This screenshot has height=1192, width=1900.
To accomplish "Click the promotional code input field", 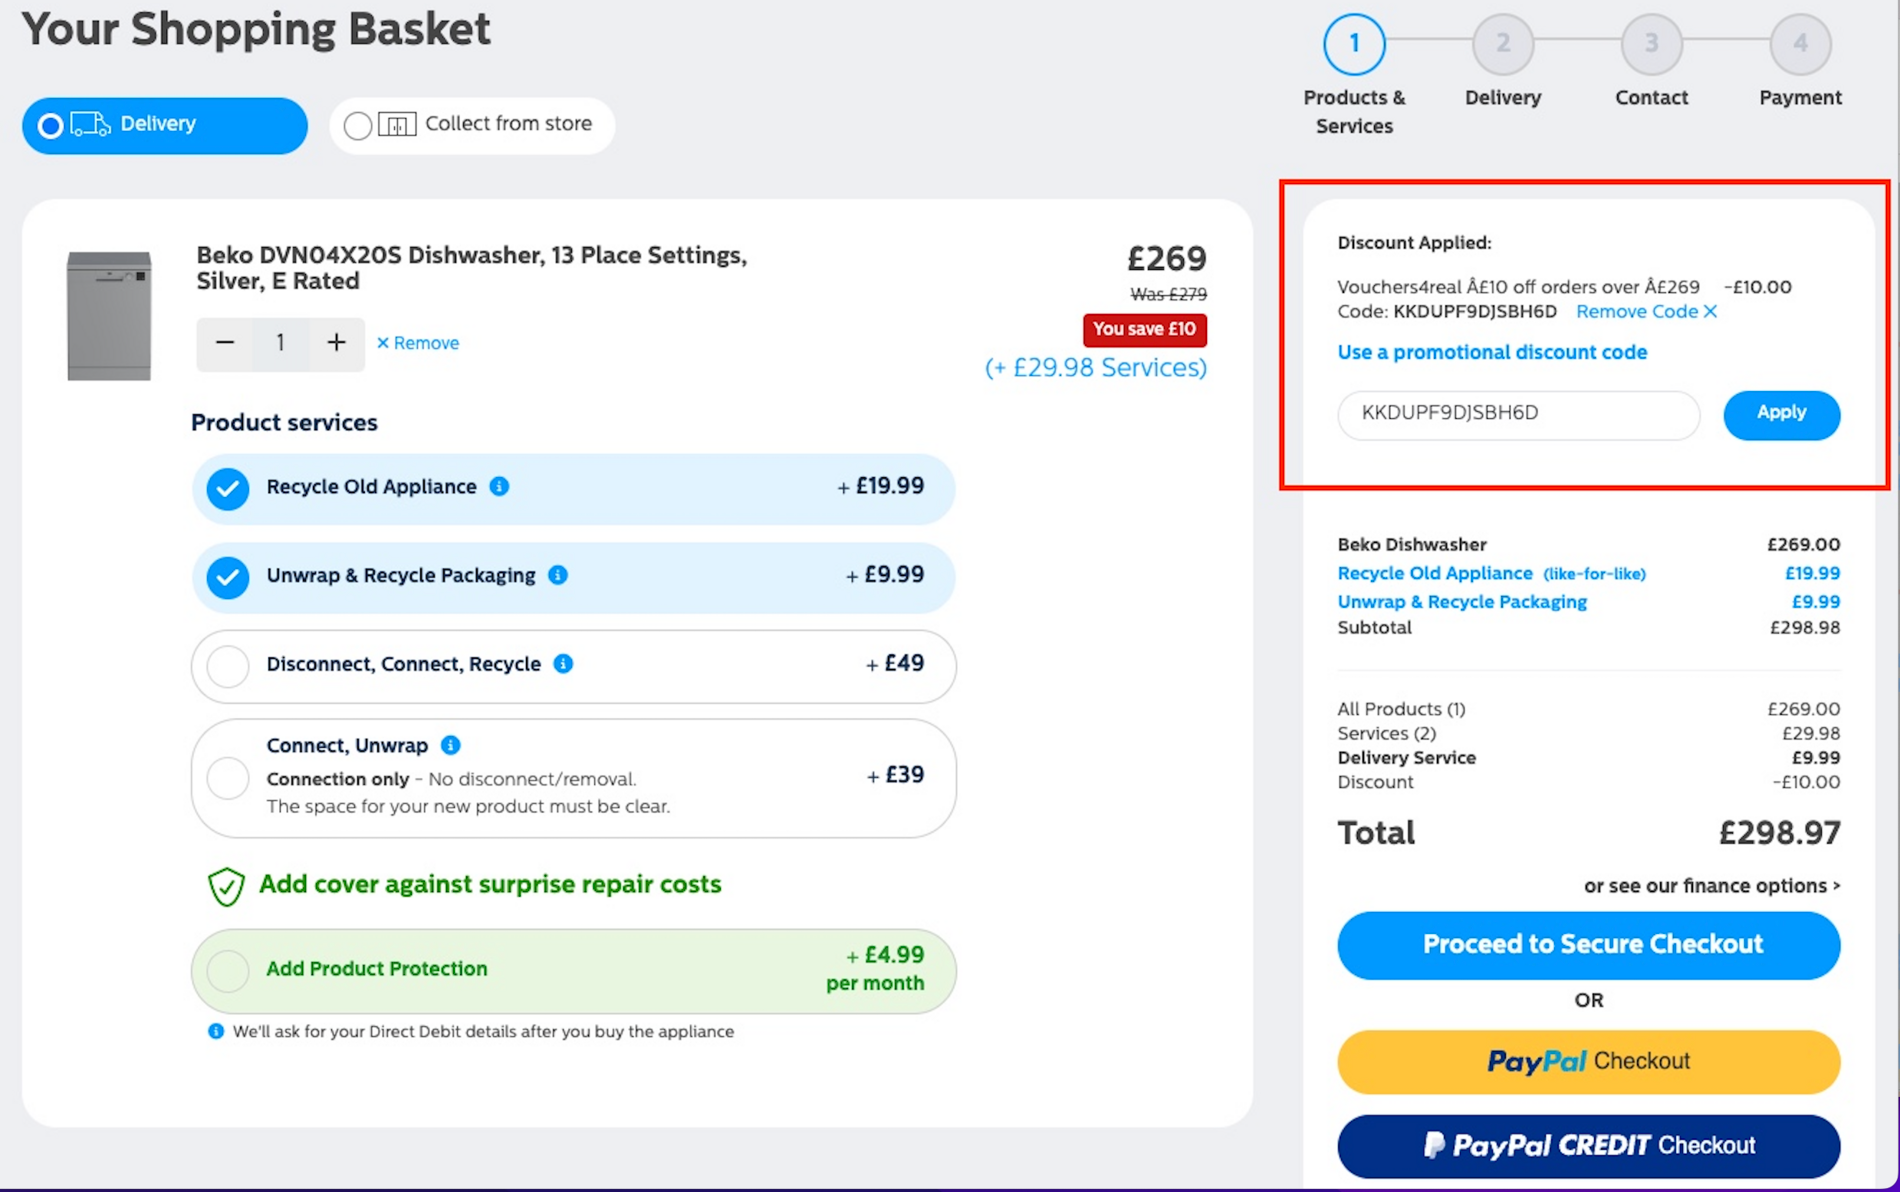I will point(1518,414).
